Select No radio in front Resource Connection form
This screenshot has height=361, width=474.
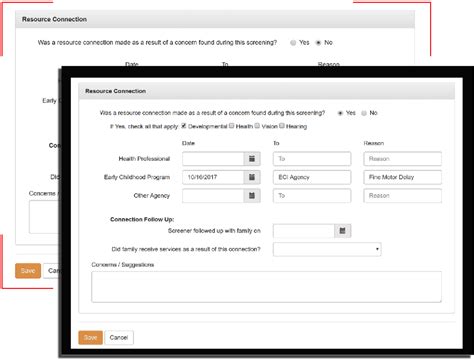tap(364, 113)
